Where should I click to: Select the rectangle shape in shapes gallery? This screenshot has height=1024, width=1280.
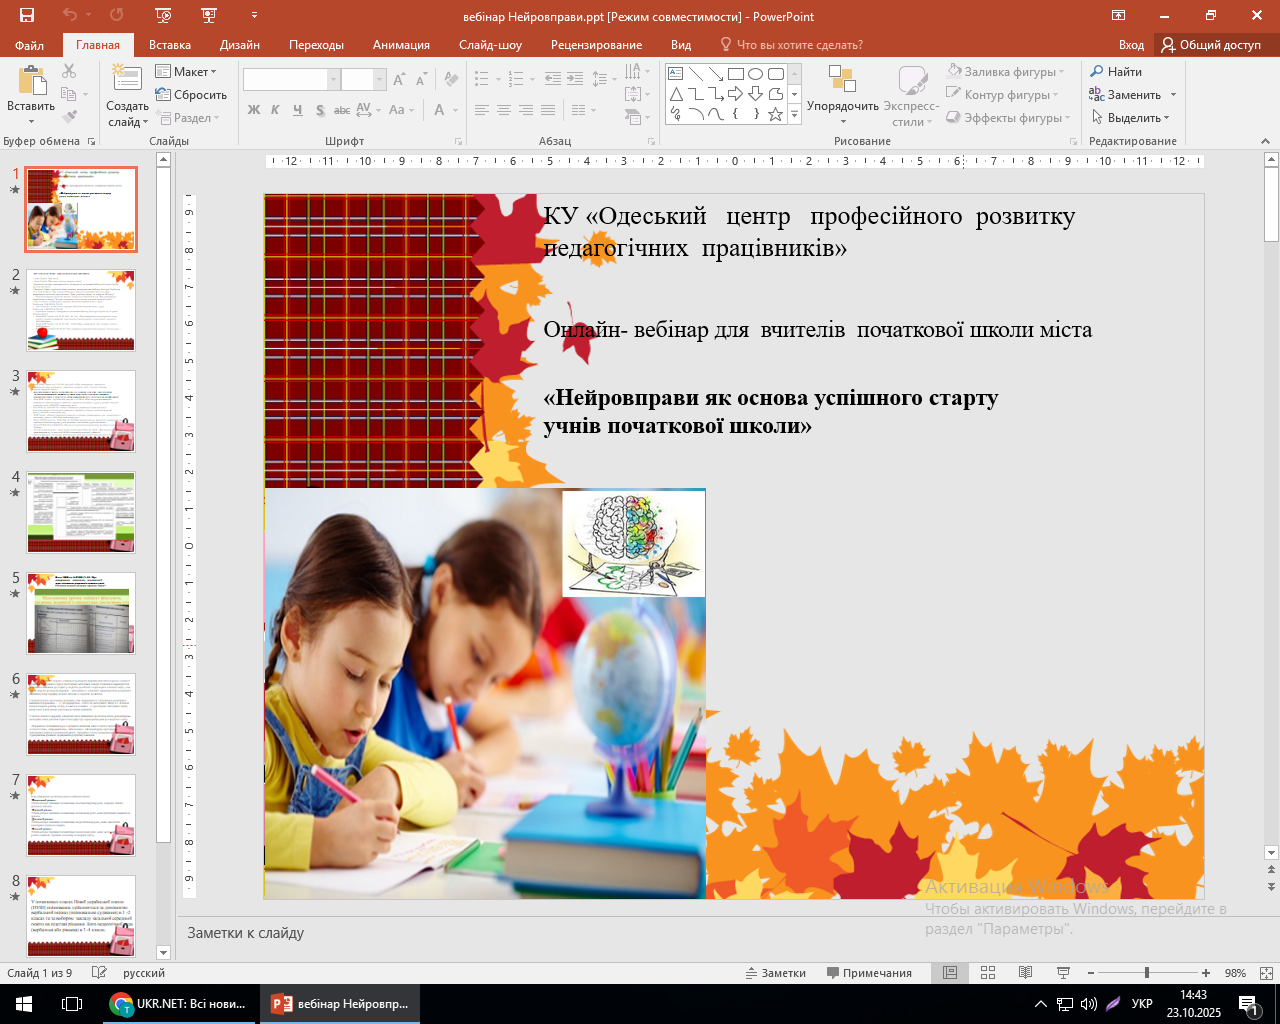735,74
